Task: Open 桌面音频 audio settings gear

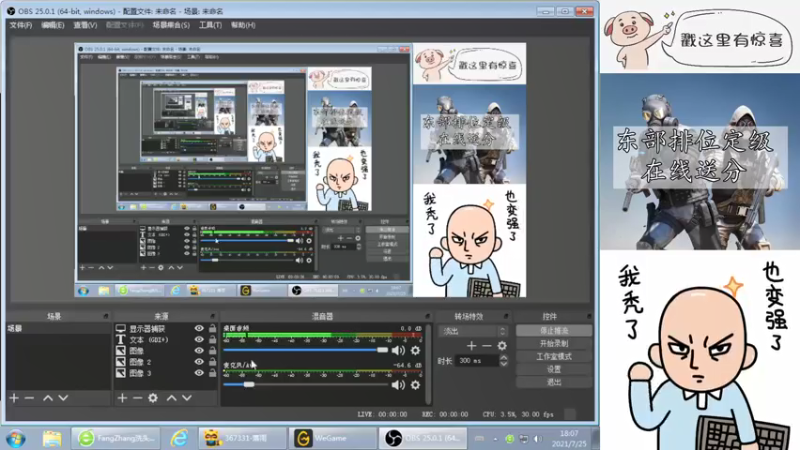Action: pyautogui.click(x=415, y=350)
